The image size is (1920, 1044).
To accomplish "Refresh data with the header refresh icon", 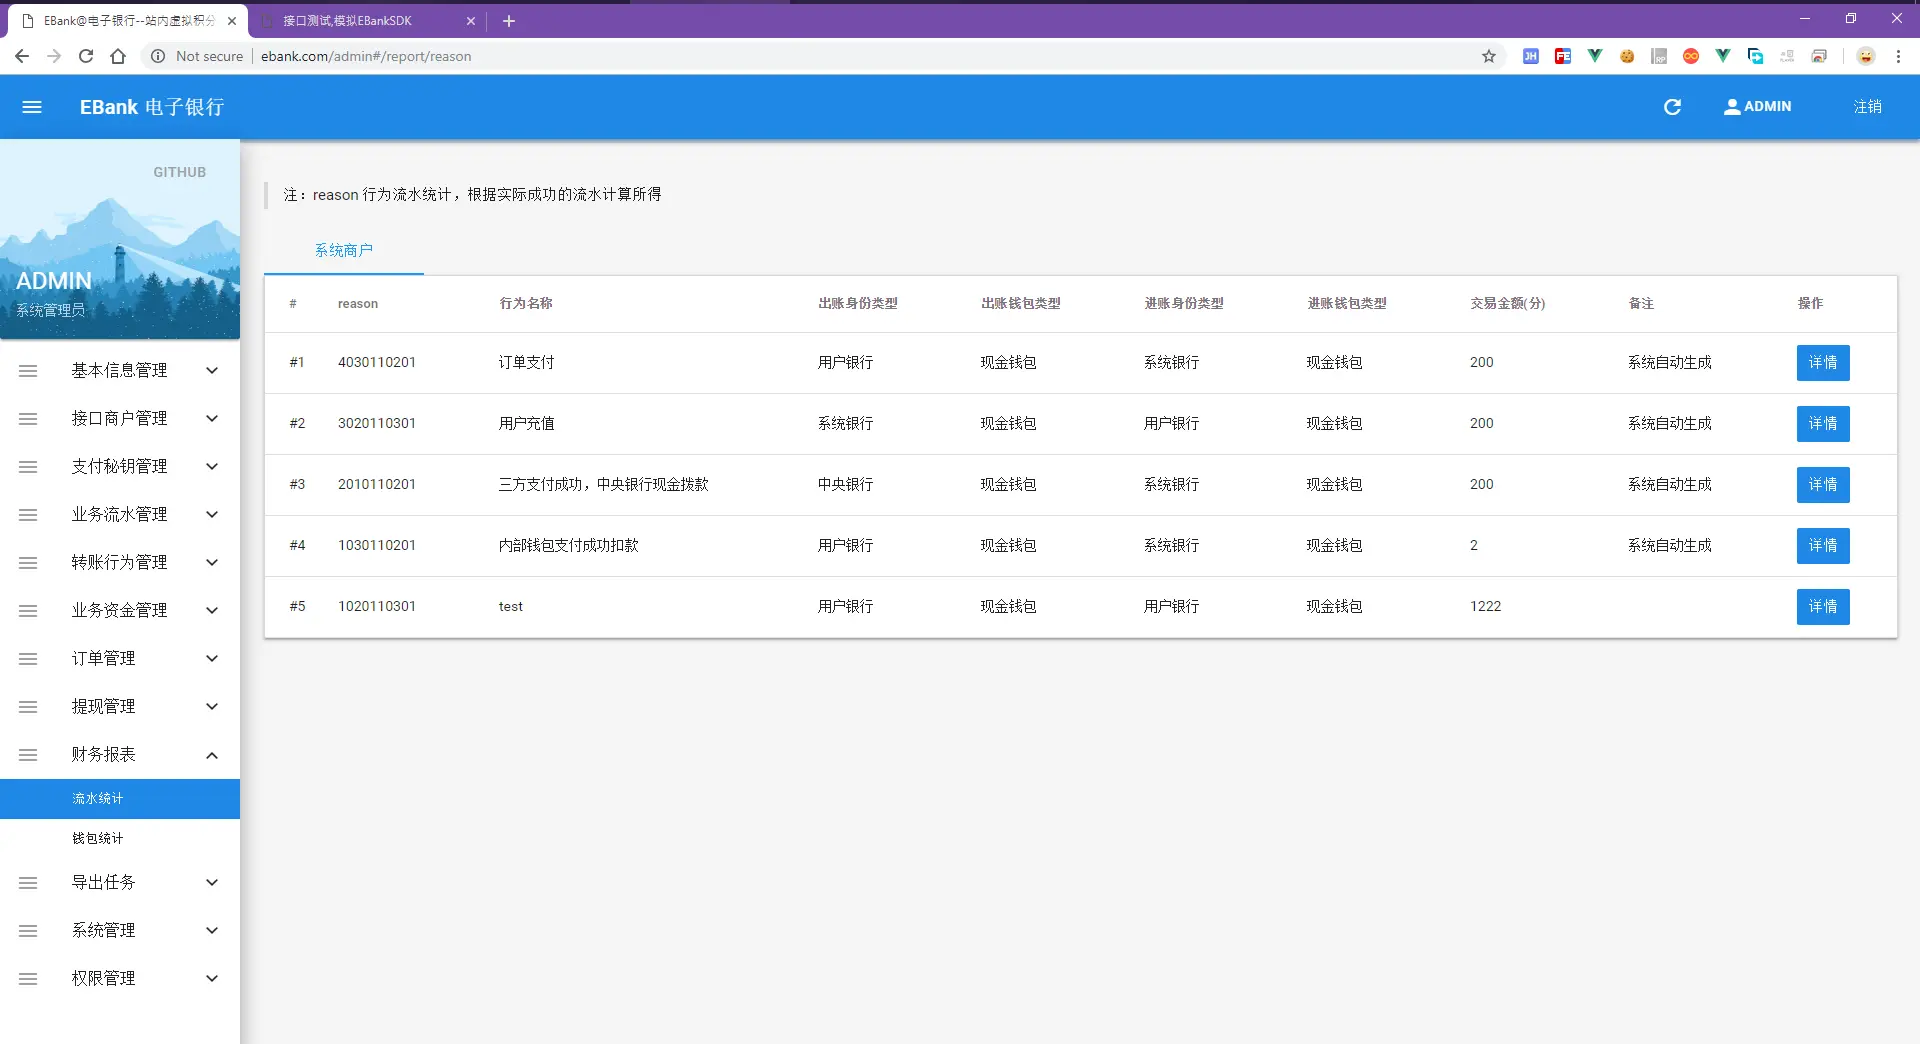I will point(1672,107).
